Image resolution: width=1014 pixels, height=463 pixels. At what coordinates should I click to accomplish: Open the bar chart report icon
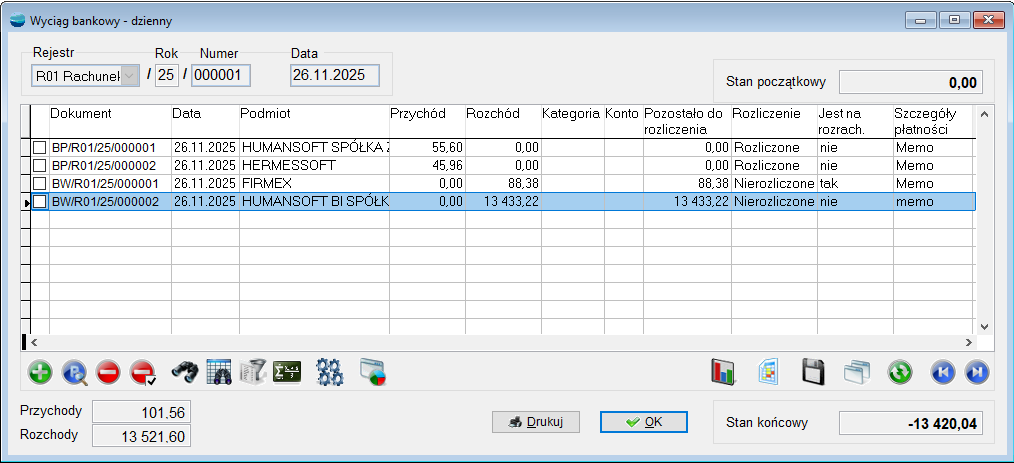[723, 373]
